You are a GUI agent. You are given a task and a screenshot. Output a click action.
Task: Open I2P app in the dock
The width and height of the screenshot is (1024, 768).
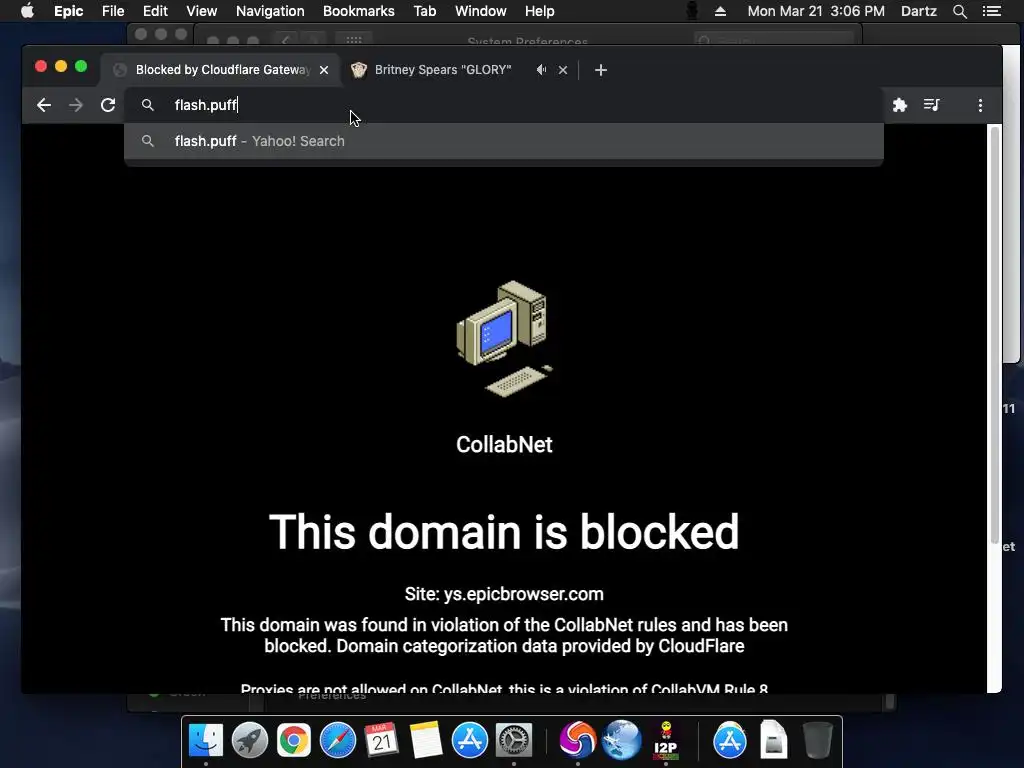coord(665,741)
